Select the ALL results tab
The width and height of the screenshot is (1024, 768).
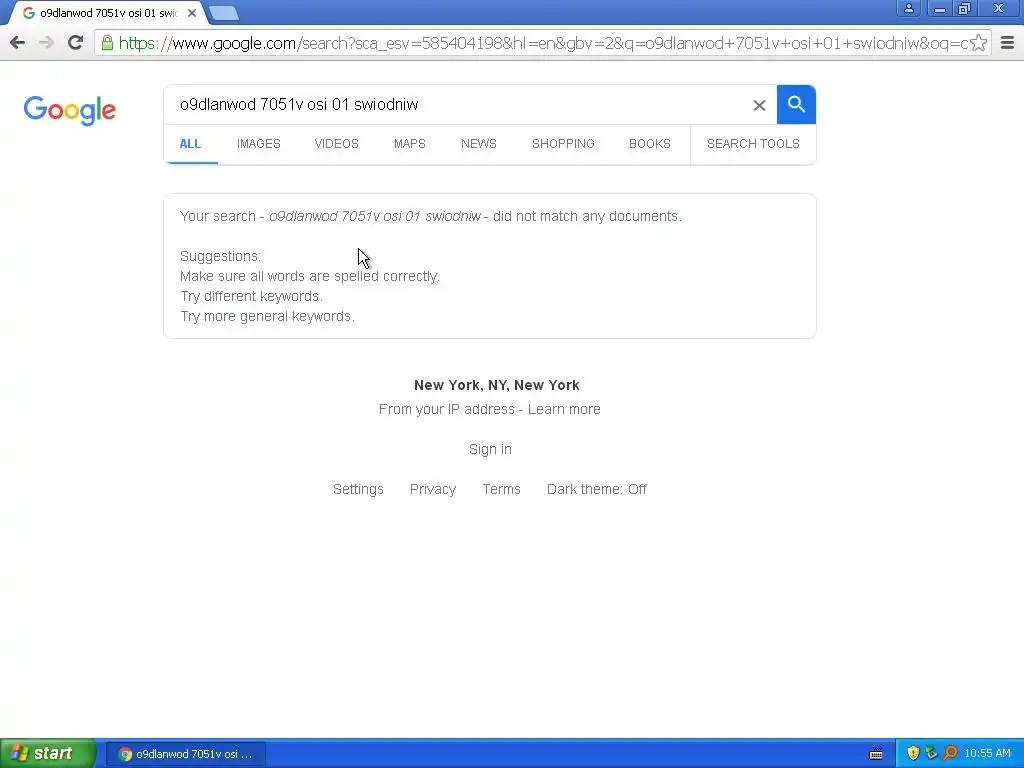(x=190, y=144)
